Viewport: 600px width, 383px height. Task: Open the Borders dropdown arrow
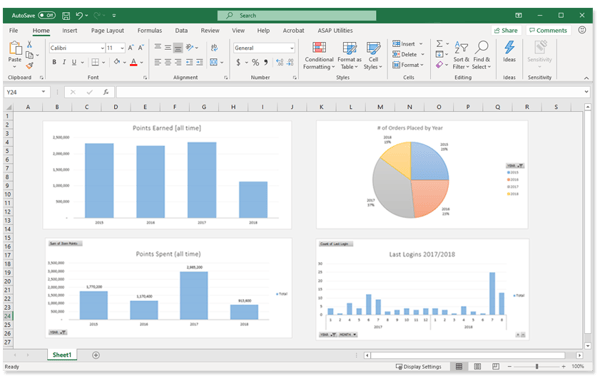pyautogui.click(x=103, y=62)
